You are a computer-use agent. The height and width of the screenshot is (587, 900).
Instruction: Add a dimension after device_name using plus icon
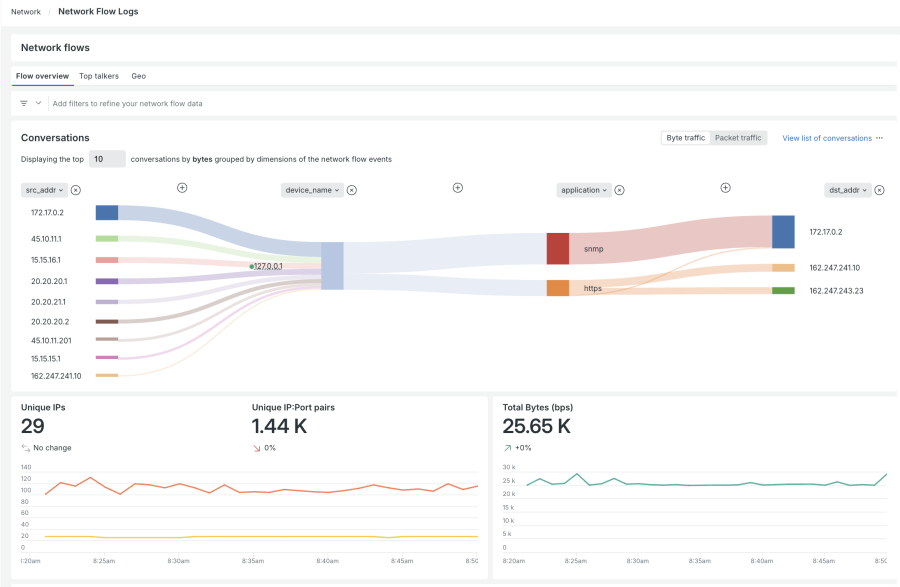click(457, 188)
